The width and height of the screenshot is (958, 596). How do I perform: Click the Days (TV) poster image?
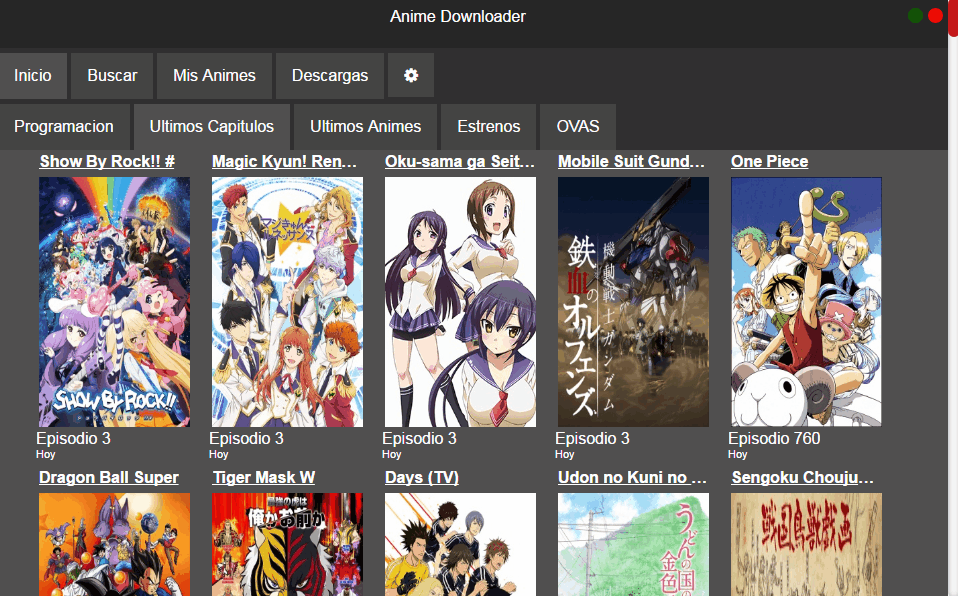click(460, 545)
